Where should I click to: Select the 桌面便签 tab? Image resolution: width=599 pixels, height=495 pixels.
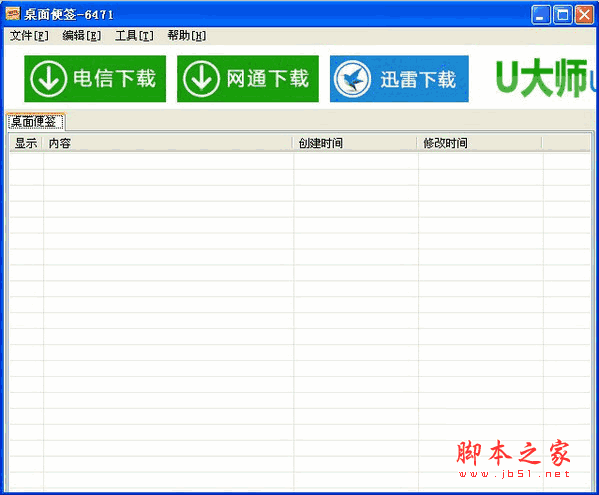point(36,122)
